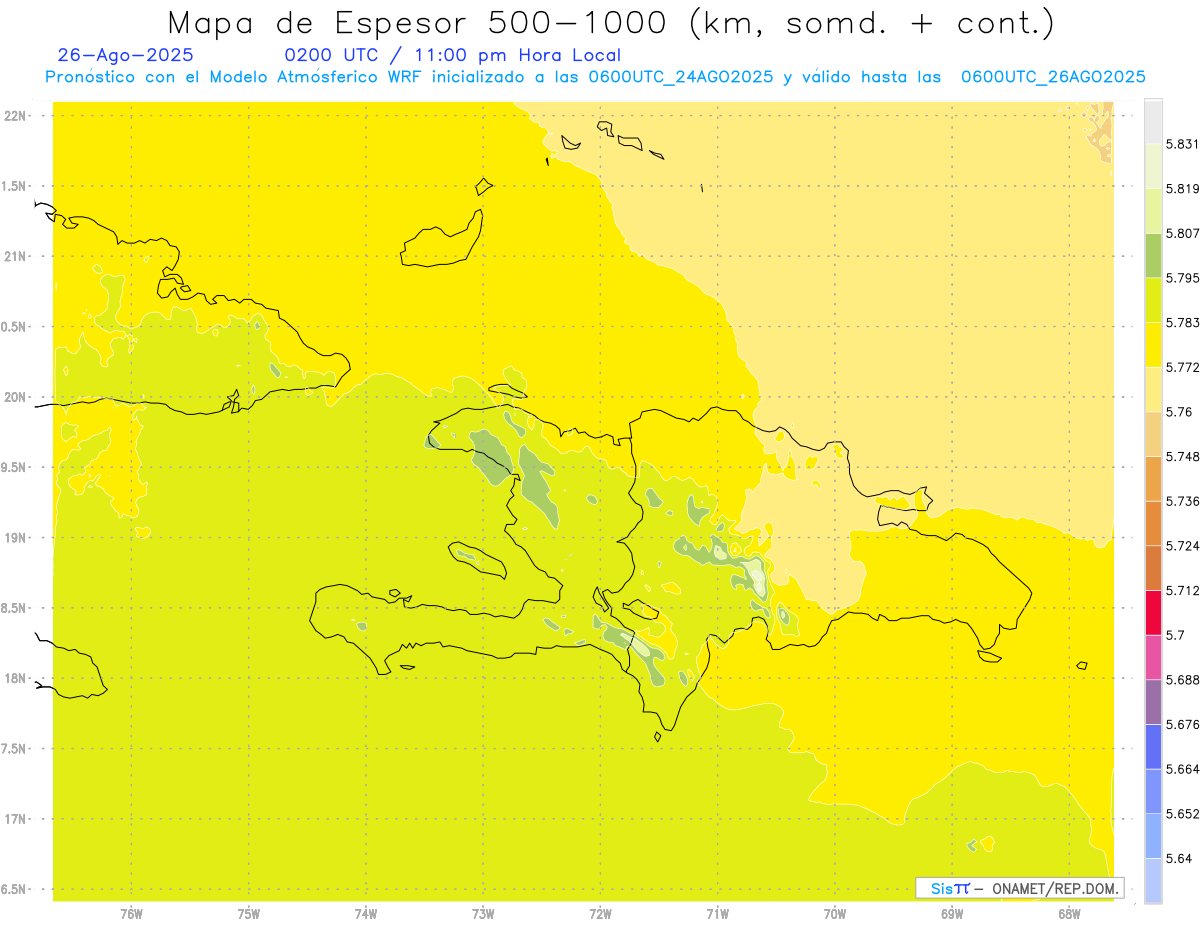Click the legend value 5.783
This screenshot has height=927, width=1200.
[x=1182, y=323]
